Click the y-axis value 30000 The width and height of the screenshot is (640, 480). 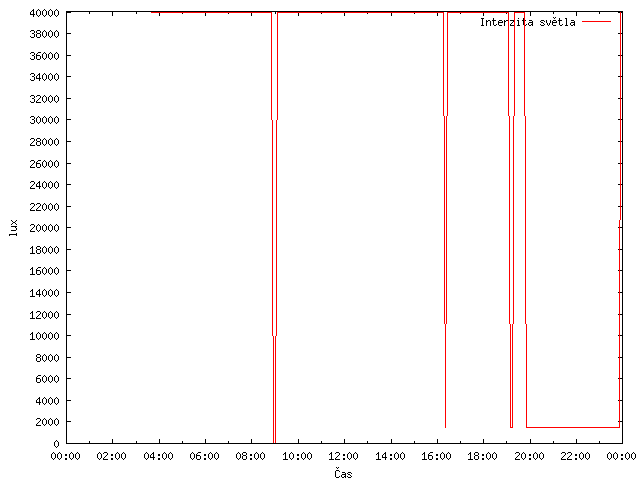[x=44, y=120]
